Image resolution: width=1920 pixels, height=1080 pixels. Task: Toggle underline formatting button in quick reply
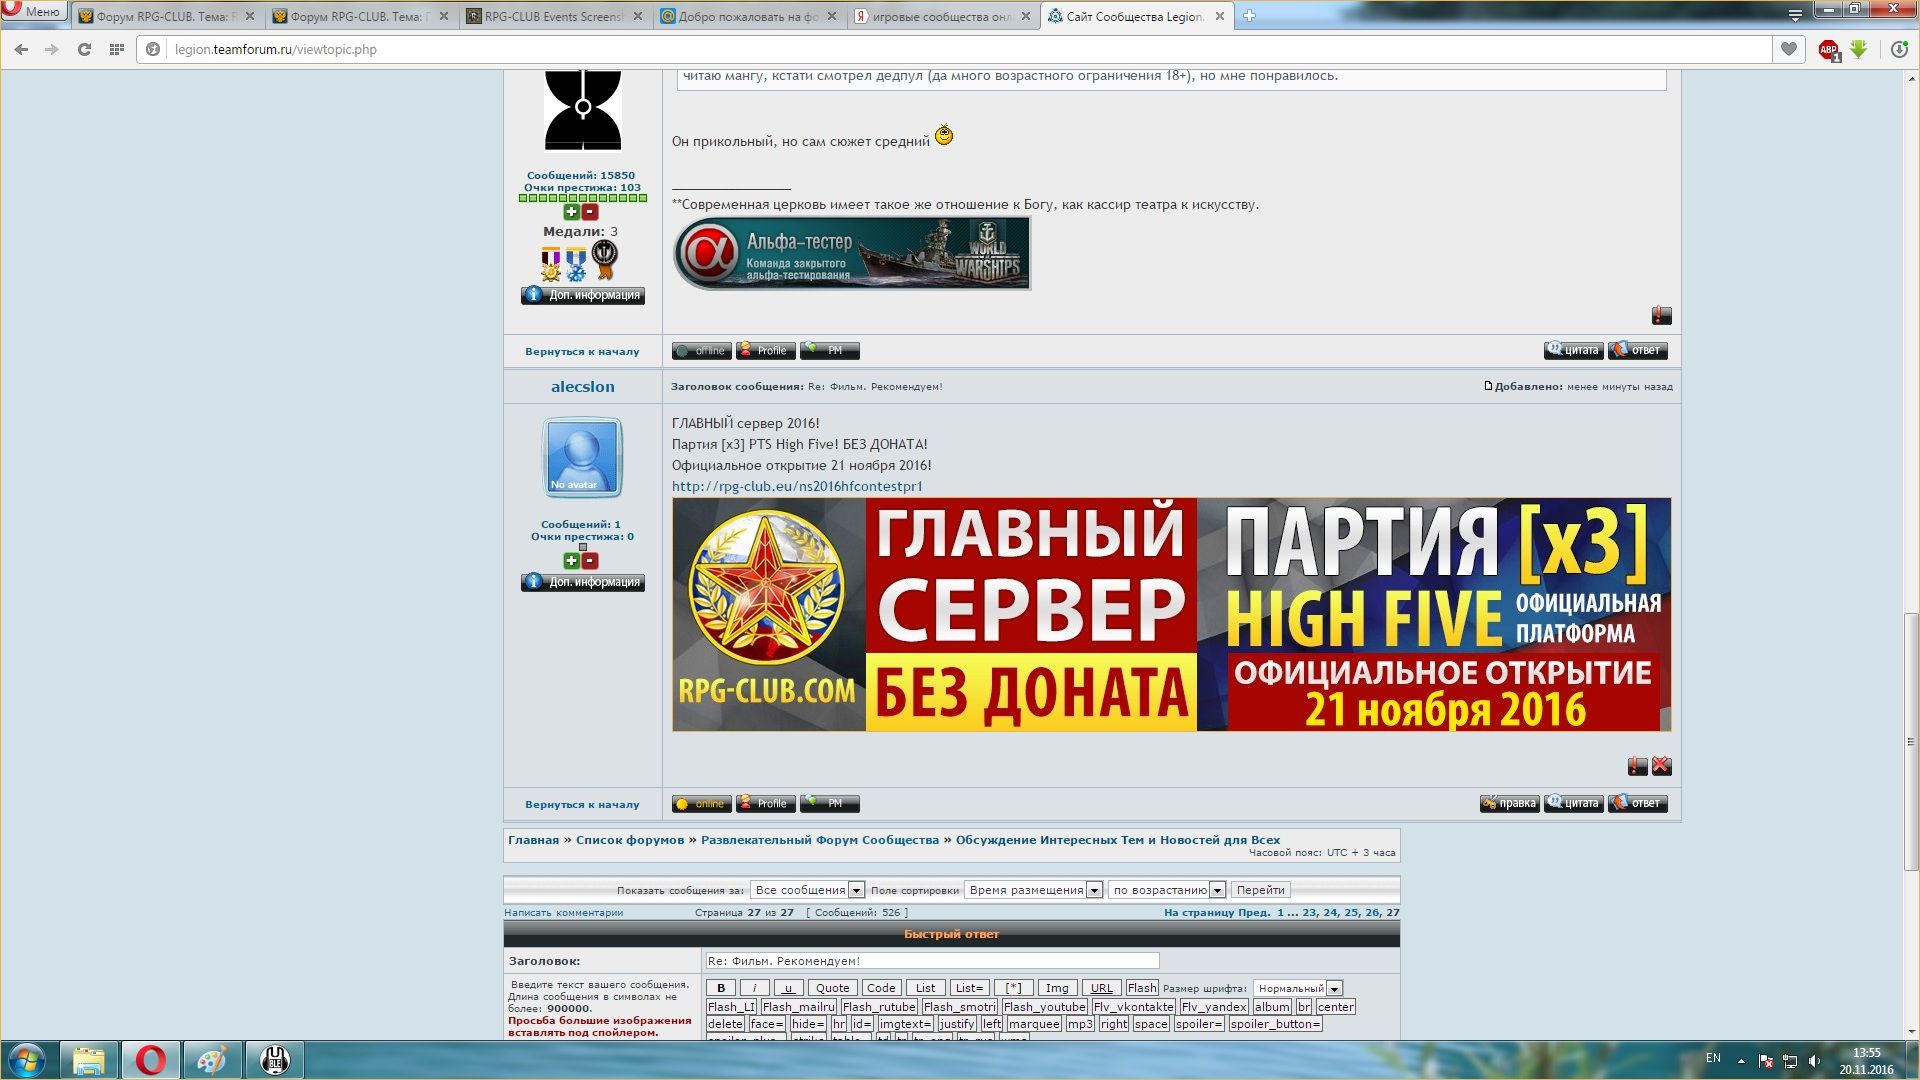tap(787, 988)
